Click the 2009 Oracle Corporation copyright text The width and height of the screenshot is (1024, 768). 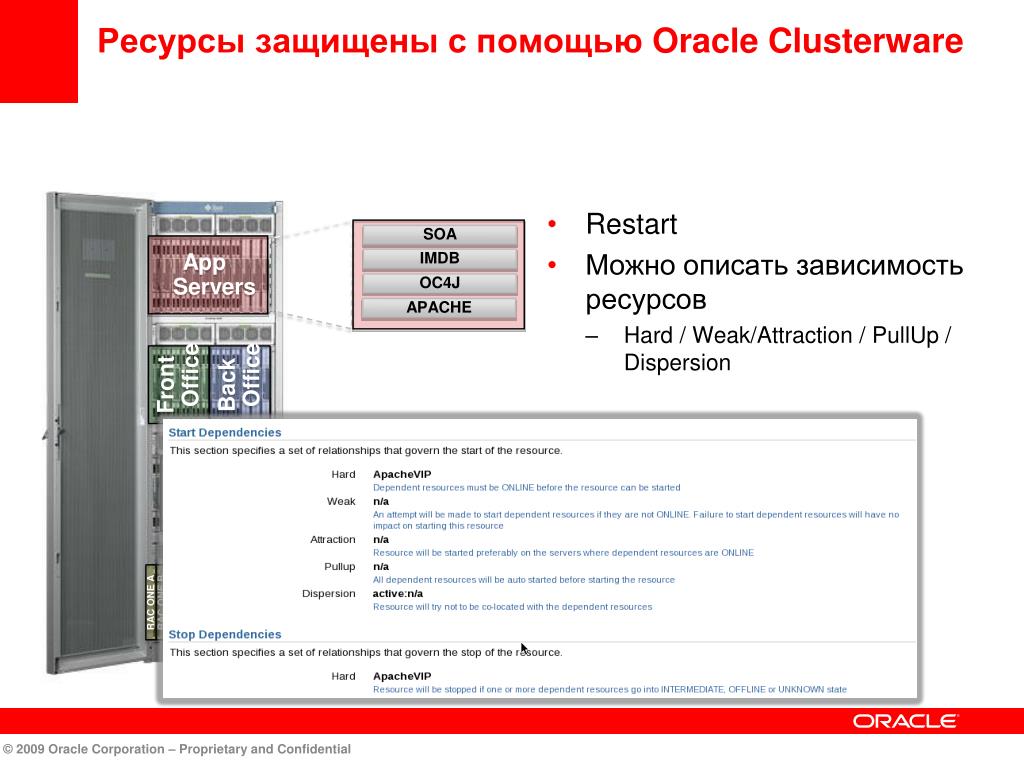pyautogui.click(x=177, y=749)
